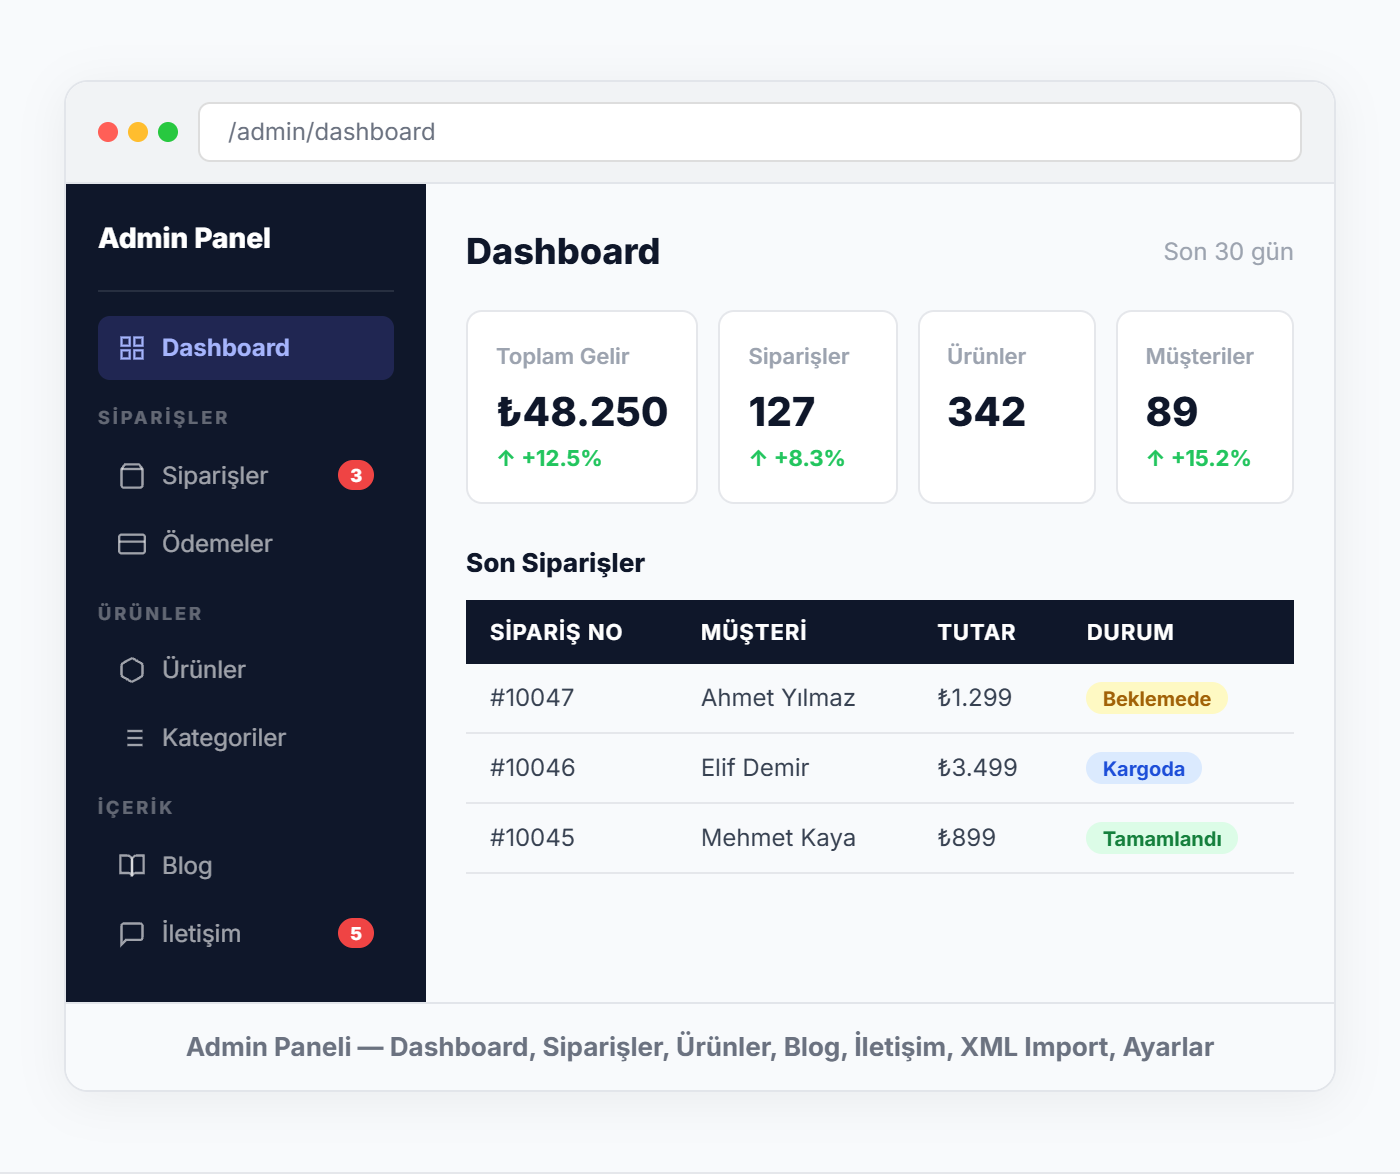The height and width of the screenshot is (1174, 1400).
Task: Open İletişim in the sidebar
Action: click(246, 934)
